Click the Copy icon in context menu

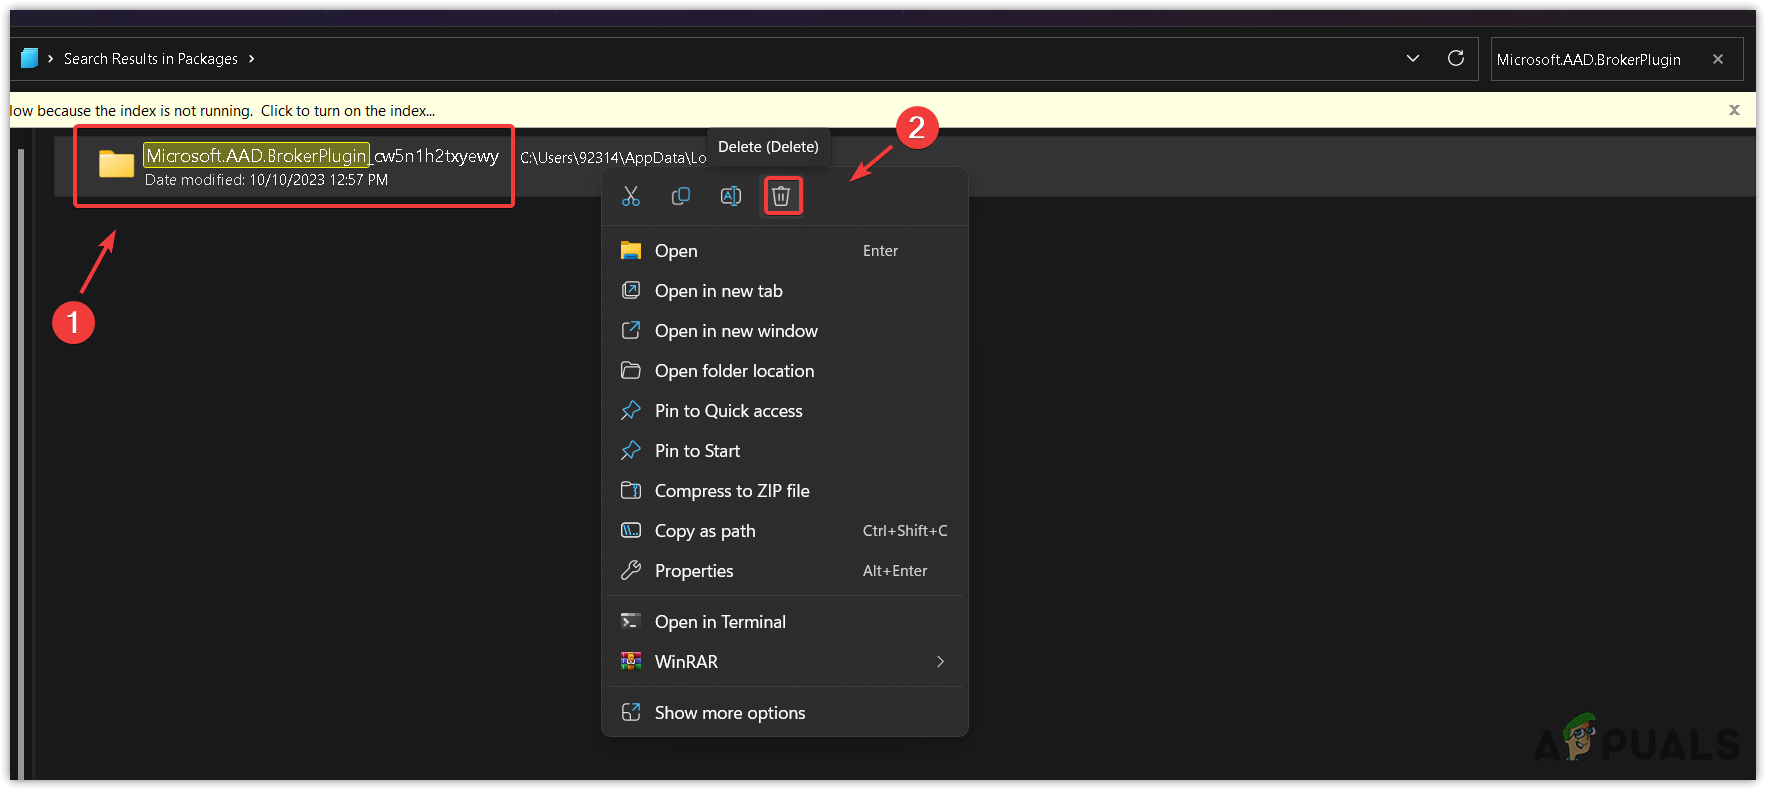[681, 196]
